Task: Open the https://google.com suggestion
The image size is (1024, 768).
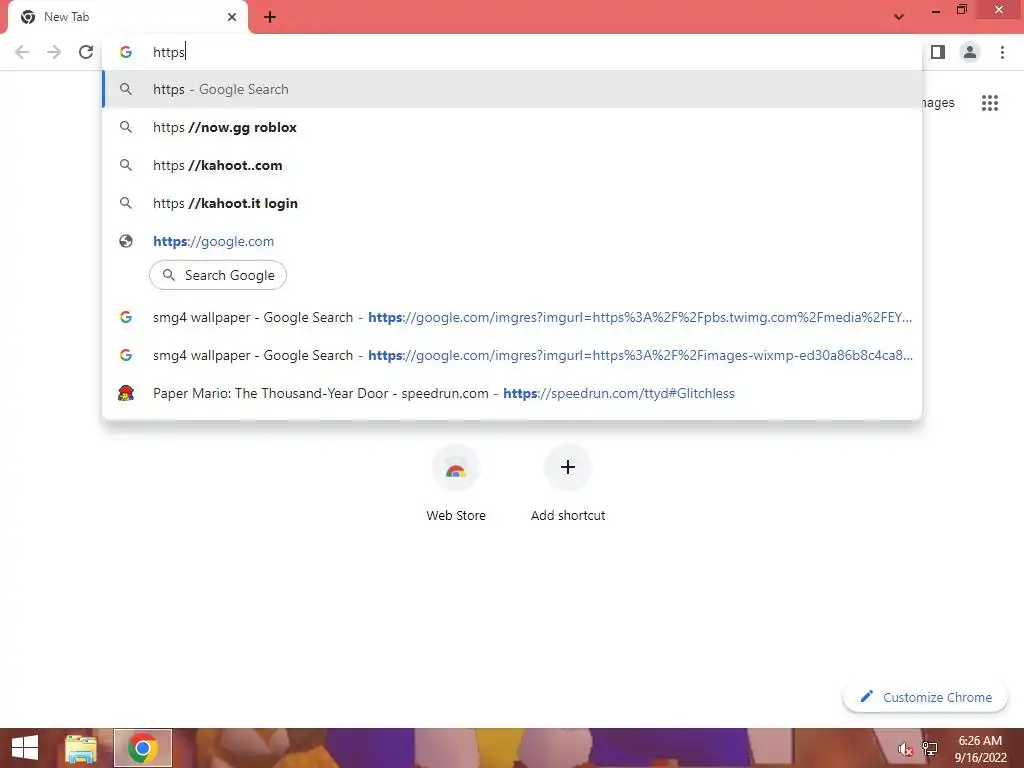Action: click(512, 241)
